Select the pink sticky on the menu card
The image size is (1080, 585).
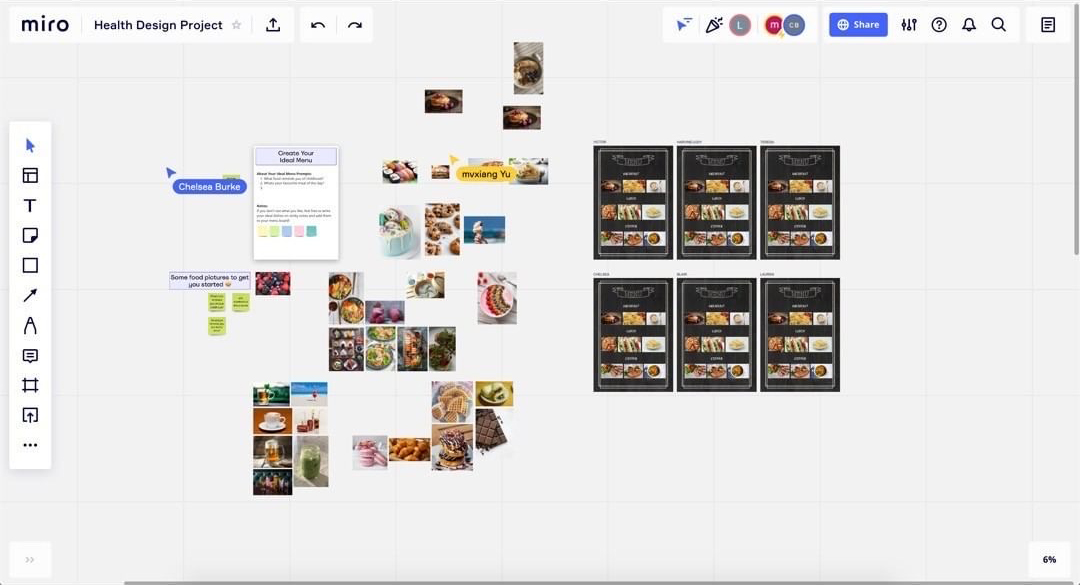299,232
